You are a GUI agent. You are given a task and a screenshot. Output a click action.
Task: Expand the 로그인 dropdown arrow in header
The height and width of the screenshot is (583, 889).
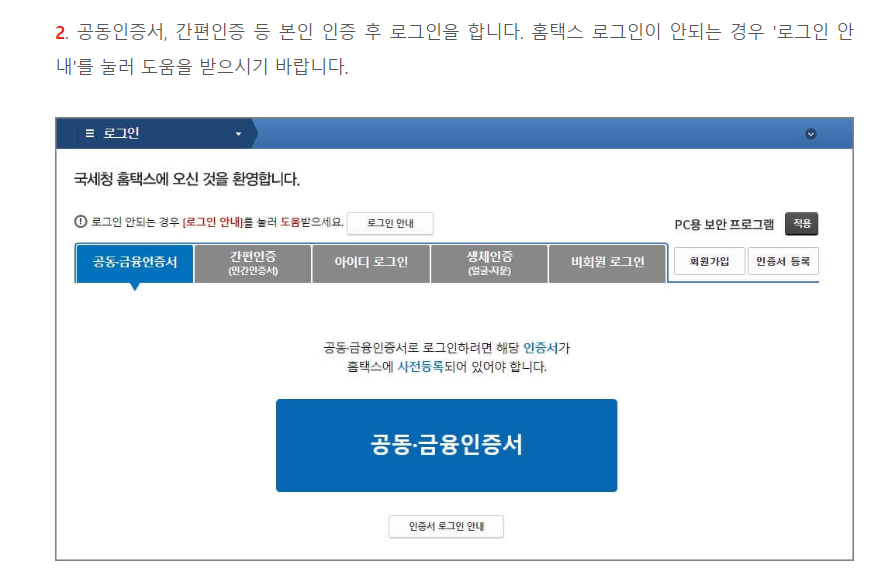[238, 134]
